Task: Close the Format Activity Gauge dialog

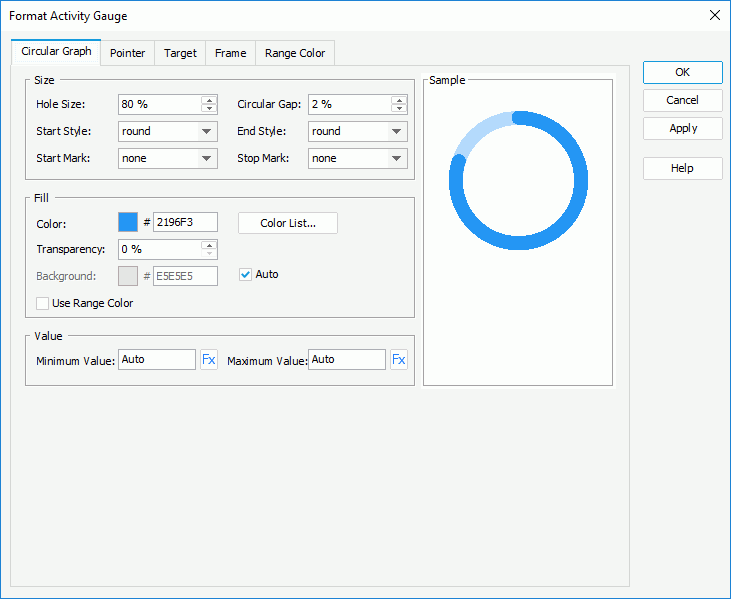Action: point(715,15)
